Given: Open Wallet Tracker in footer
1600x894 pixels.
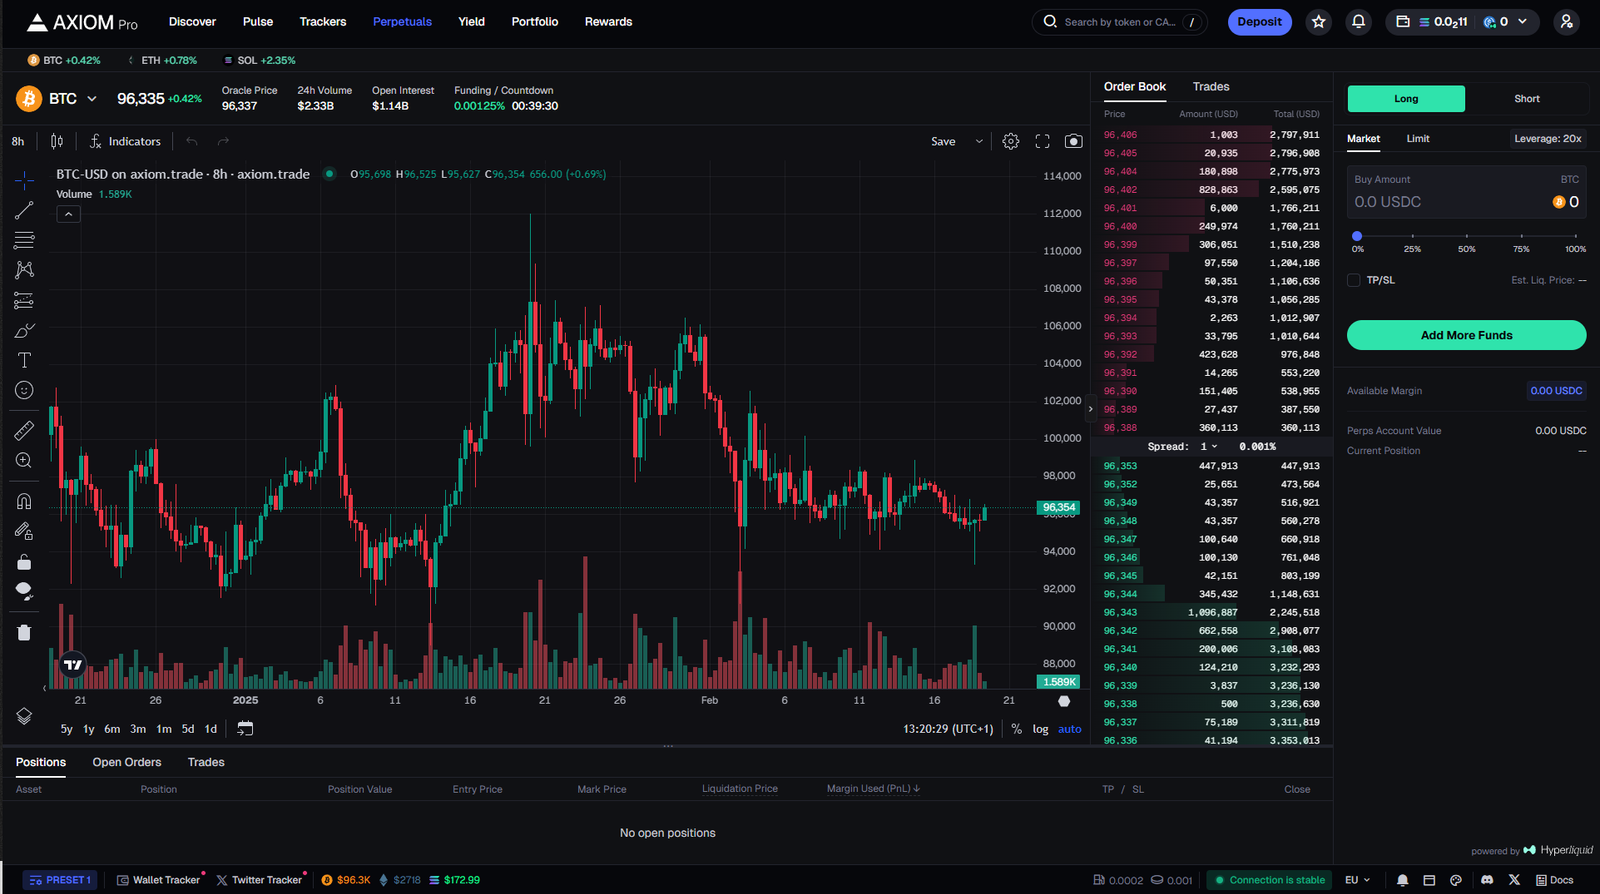Looking at the screenshot, I should pyautogui.click(x=158, y=880).
